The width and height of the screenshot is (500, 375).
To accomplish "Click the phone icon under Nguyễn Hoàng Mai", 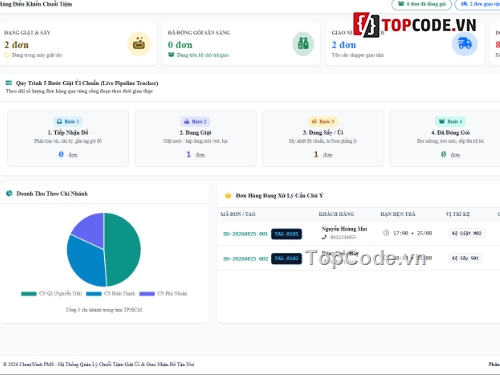I will (324, 237).
